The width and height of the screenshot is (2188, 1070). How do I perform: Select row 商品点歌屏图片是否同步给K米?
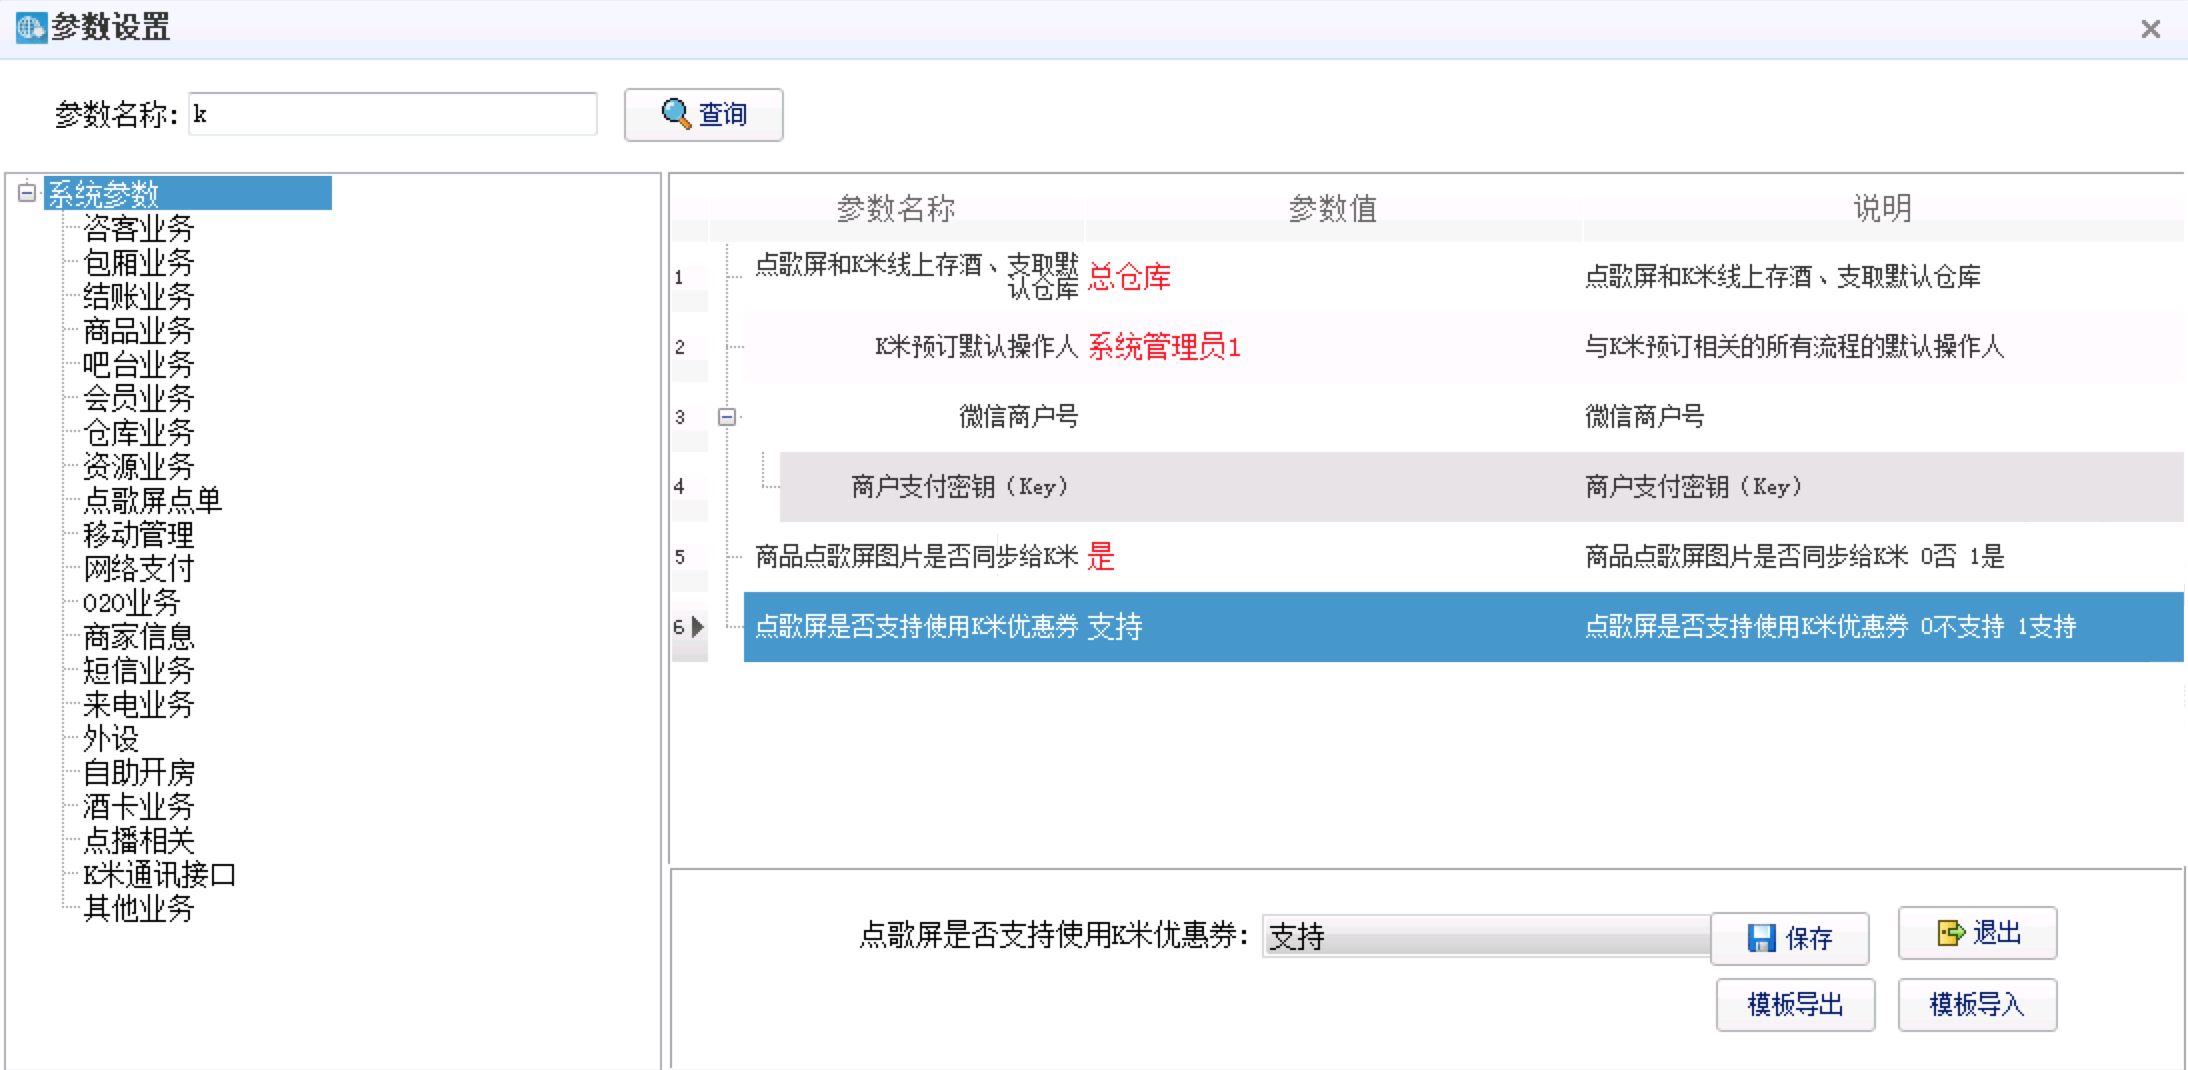point(1463,557)
